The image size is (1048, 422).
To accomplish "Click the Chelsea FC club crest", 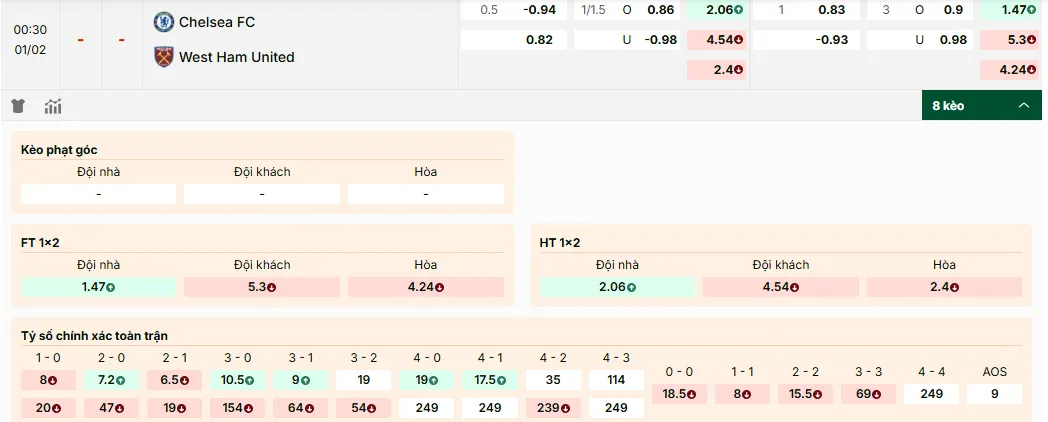I will coord(163,21).
